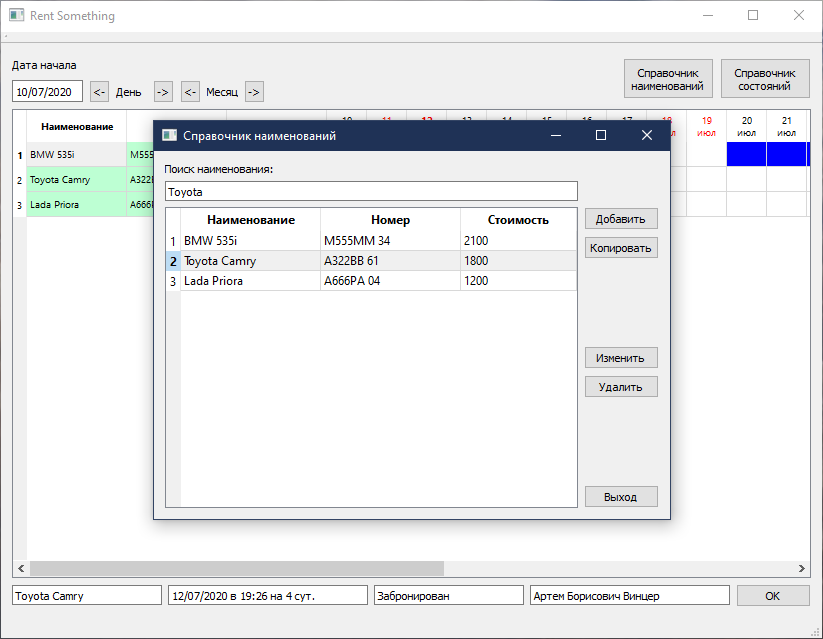The width and height of the screenshot is (823, 639).
Task: Click Toyota Camry in the main window grid
Action: tap(76, 180)
